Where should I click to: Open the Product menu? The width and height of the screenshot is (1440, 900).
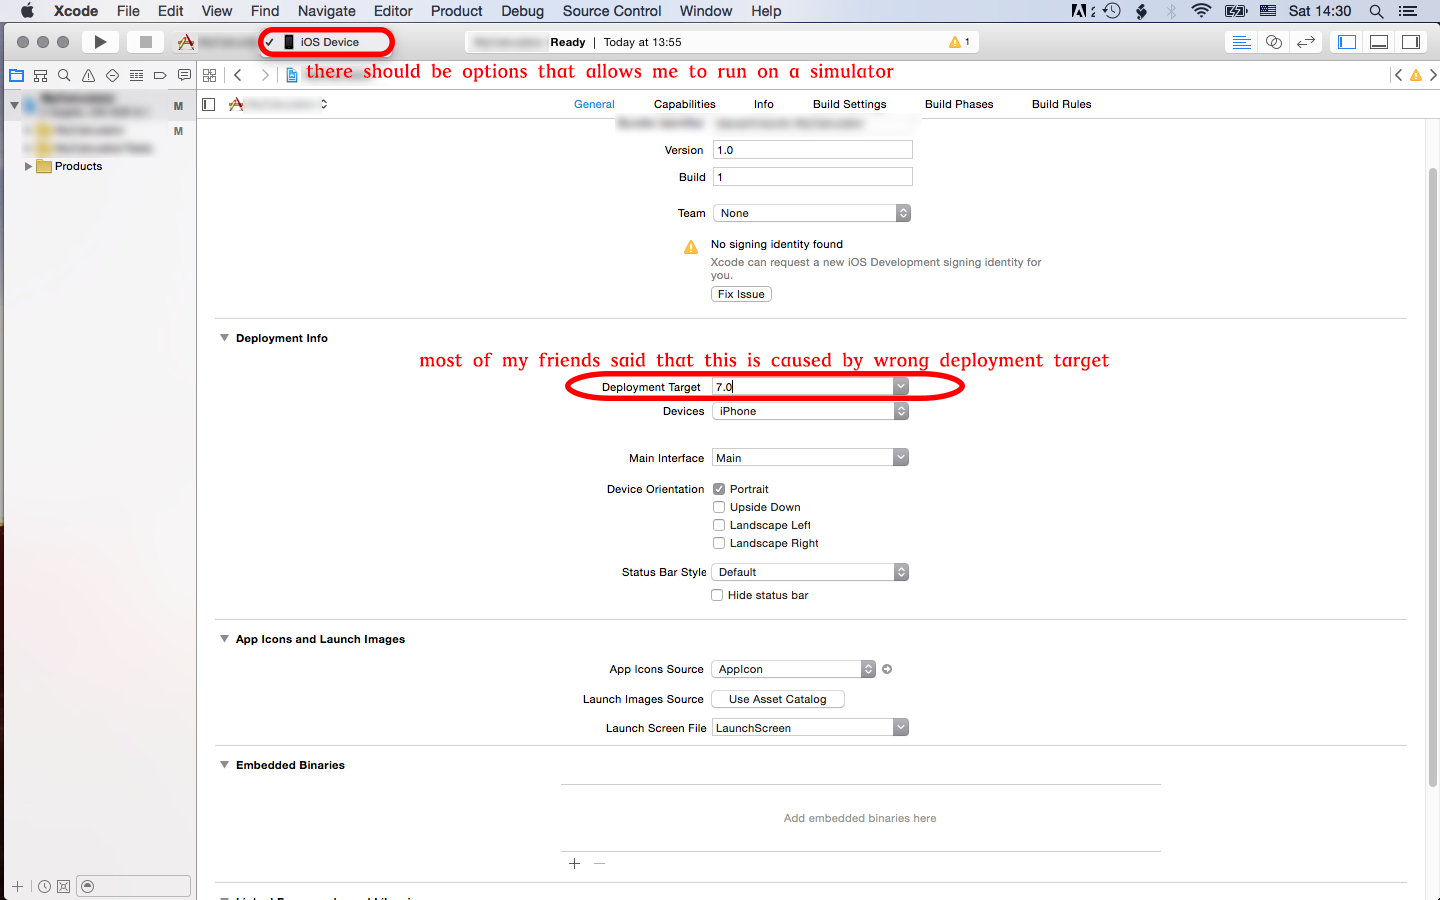(x=457, y=11)
